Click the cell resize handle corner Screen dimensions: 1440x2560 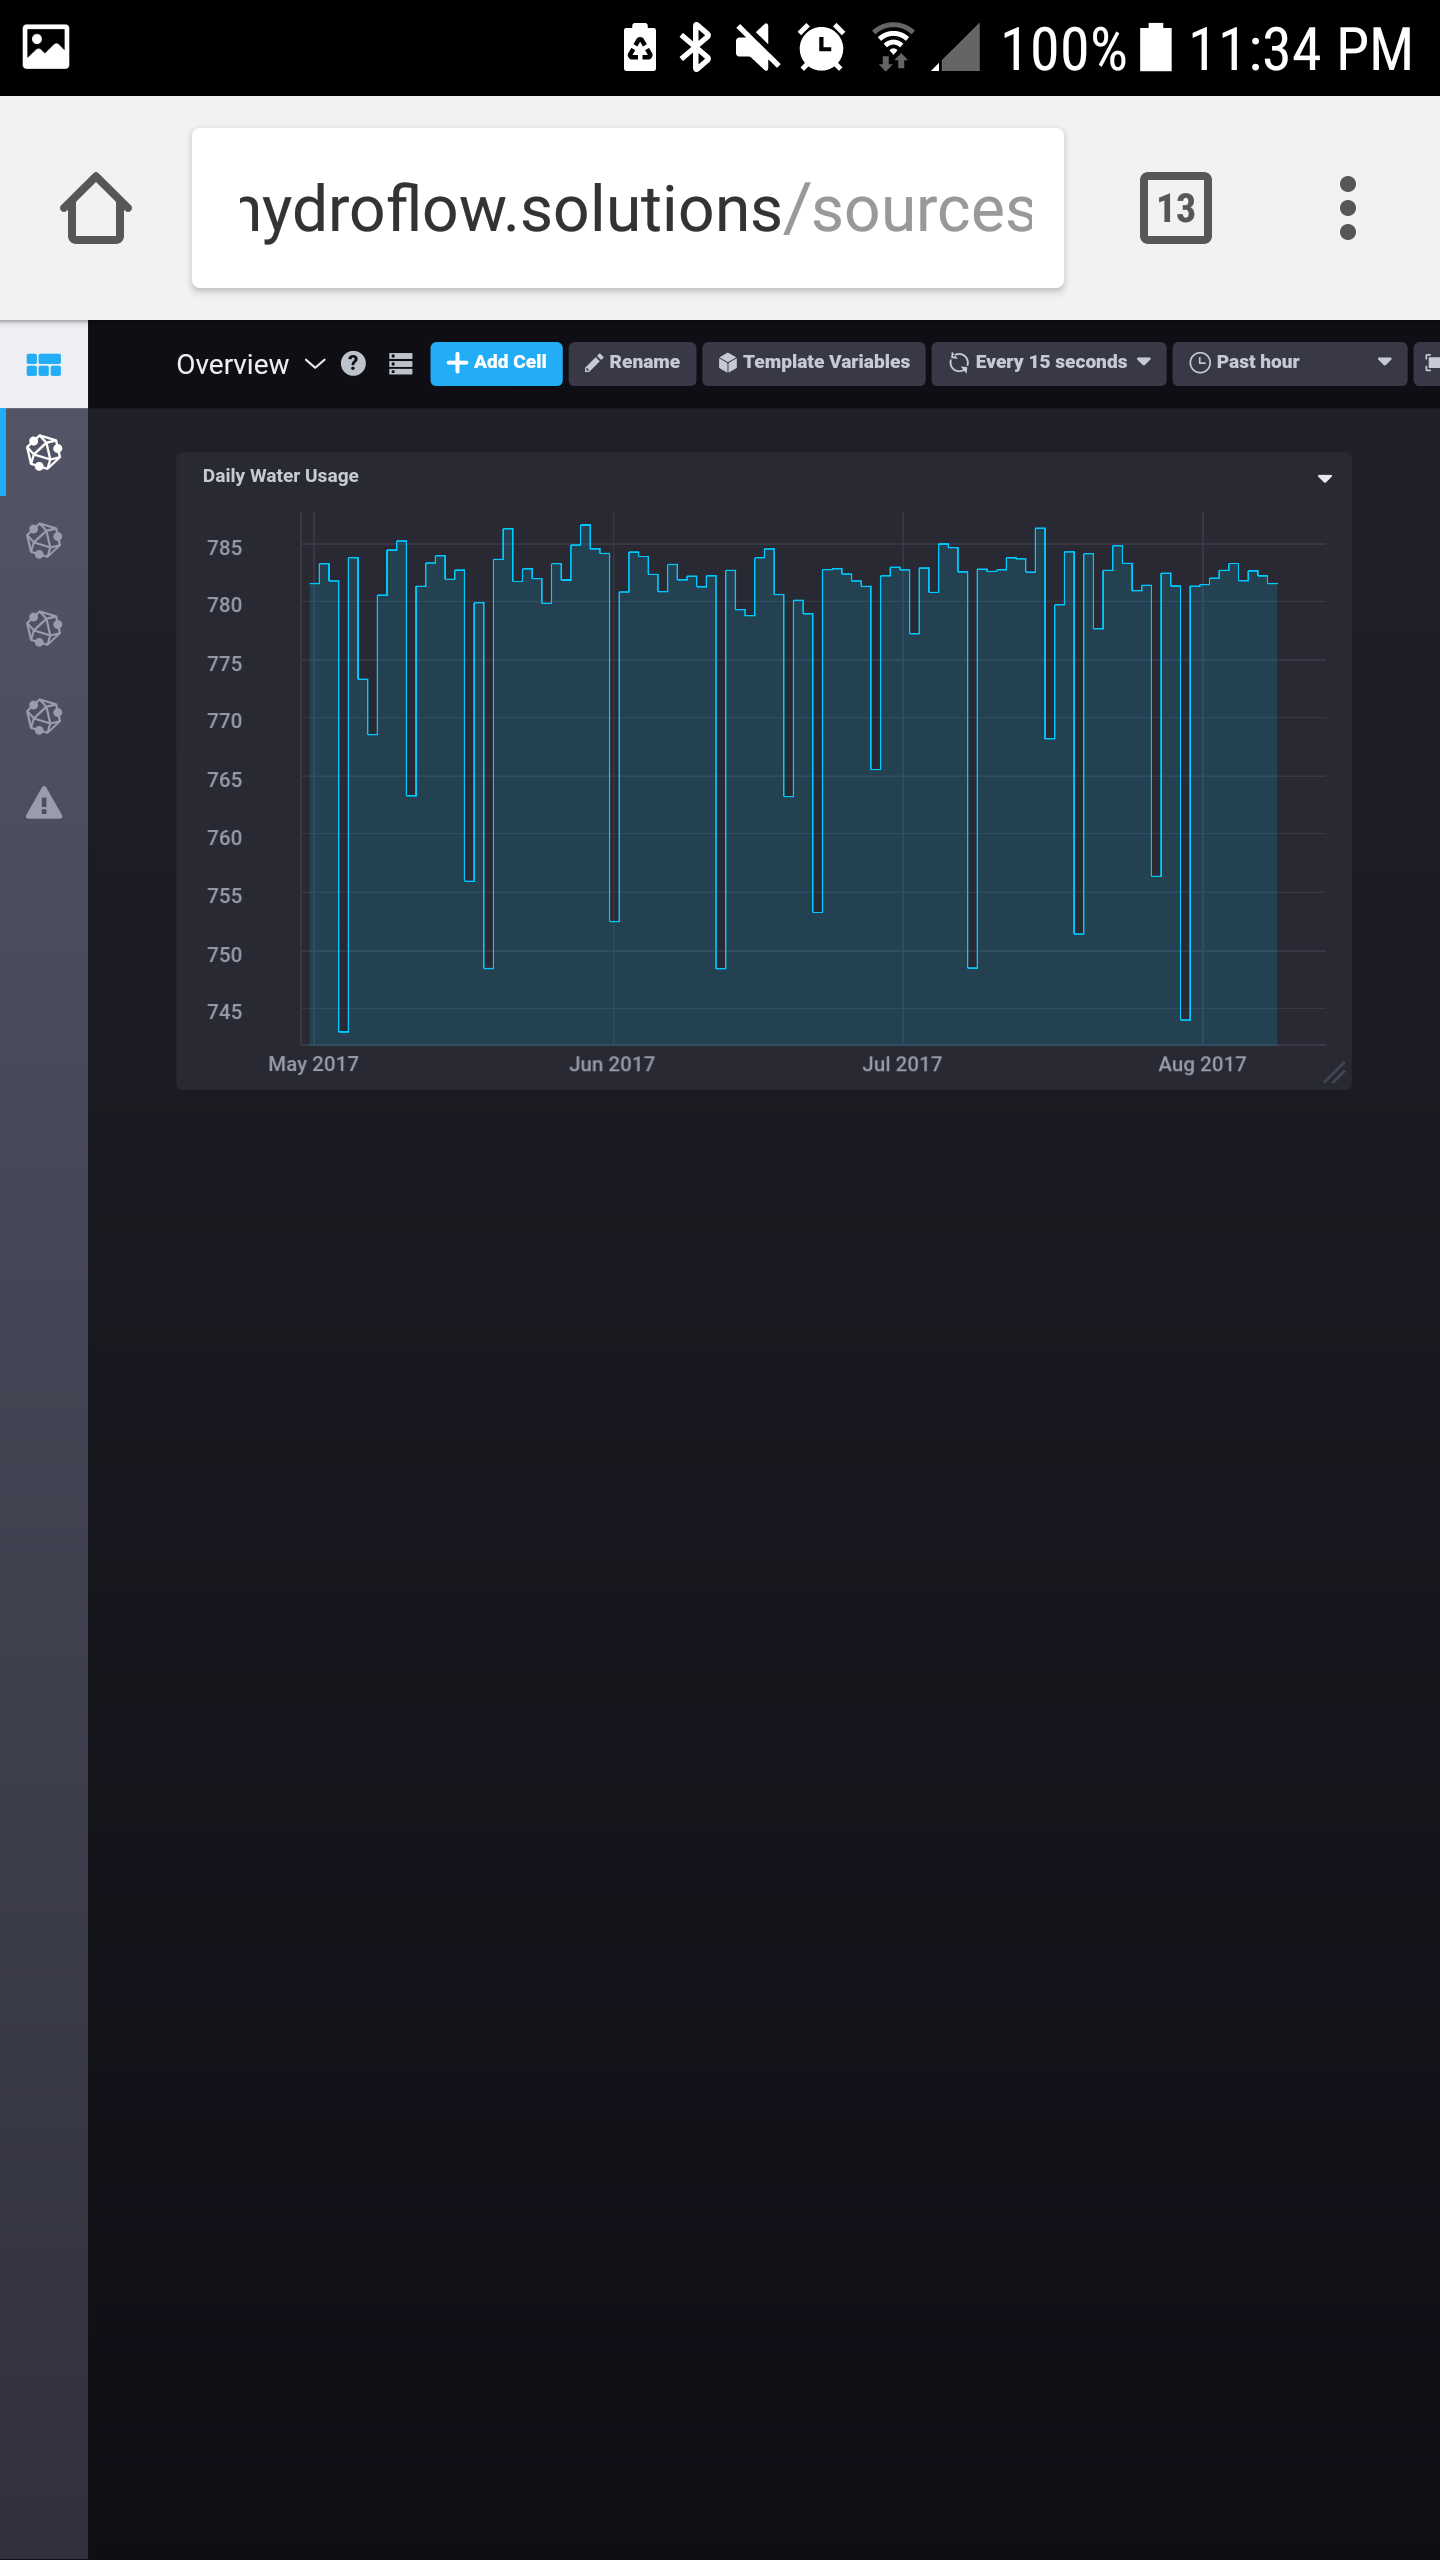(1335, 1072)
